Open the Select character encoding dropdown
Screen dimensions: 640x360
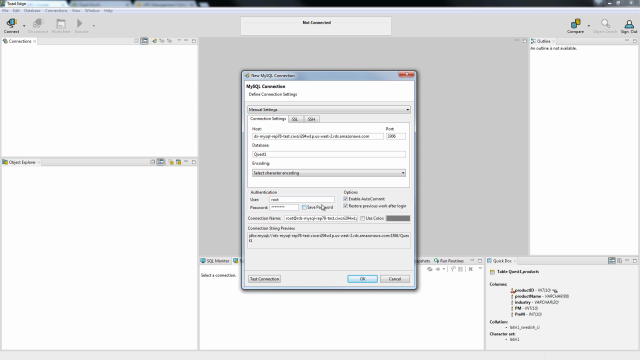329,173
